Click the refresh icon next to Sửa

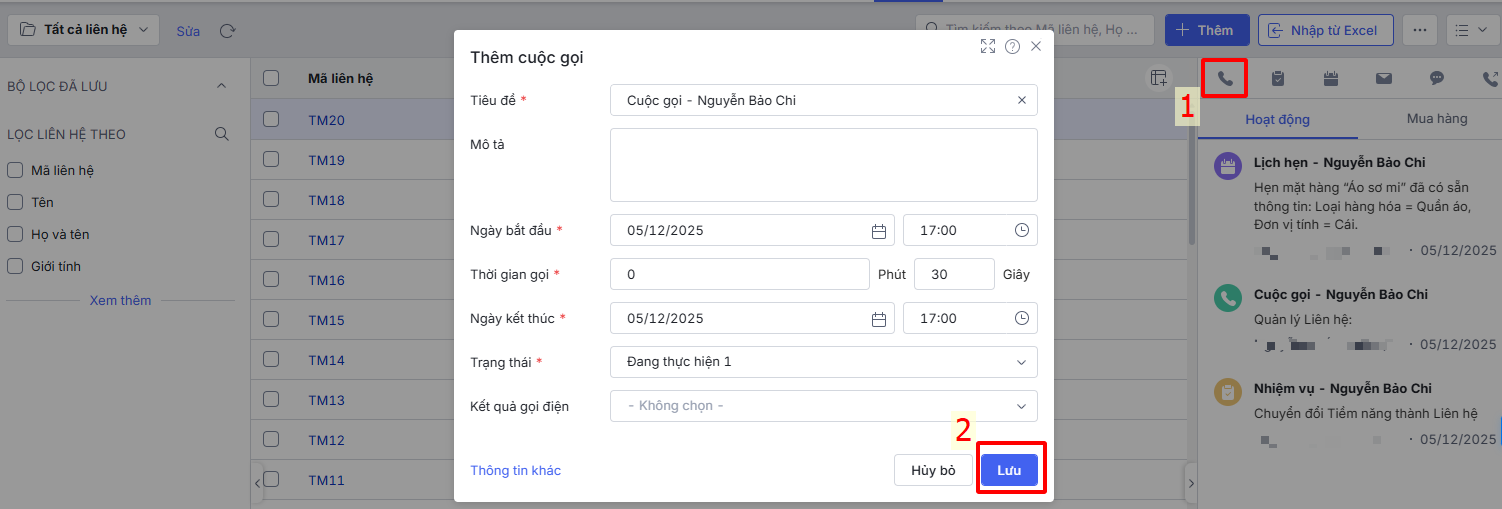(227, 31)
